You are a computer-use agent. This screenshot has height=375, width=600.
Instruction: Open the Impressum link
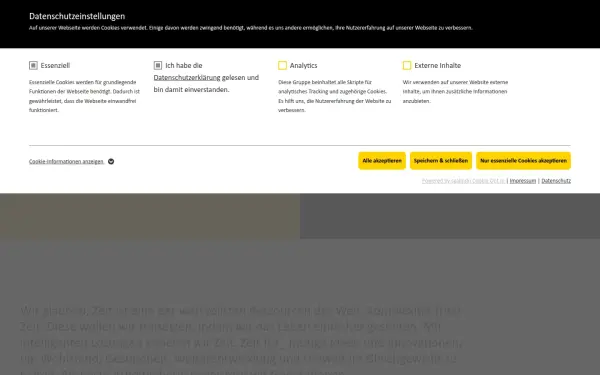tap(523, 181)
